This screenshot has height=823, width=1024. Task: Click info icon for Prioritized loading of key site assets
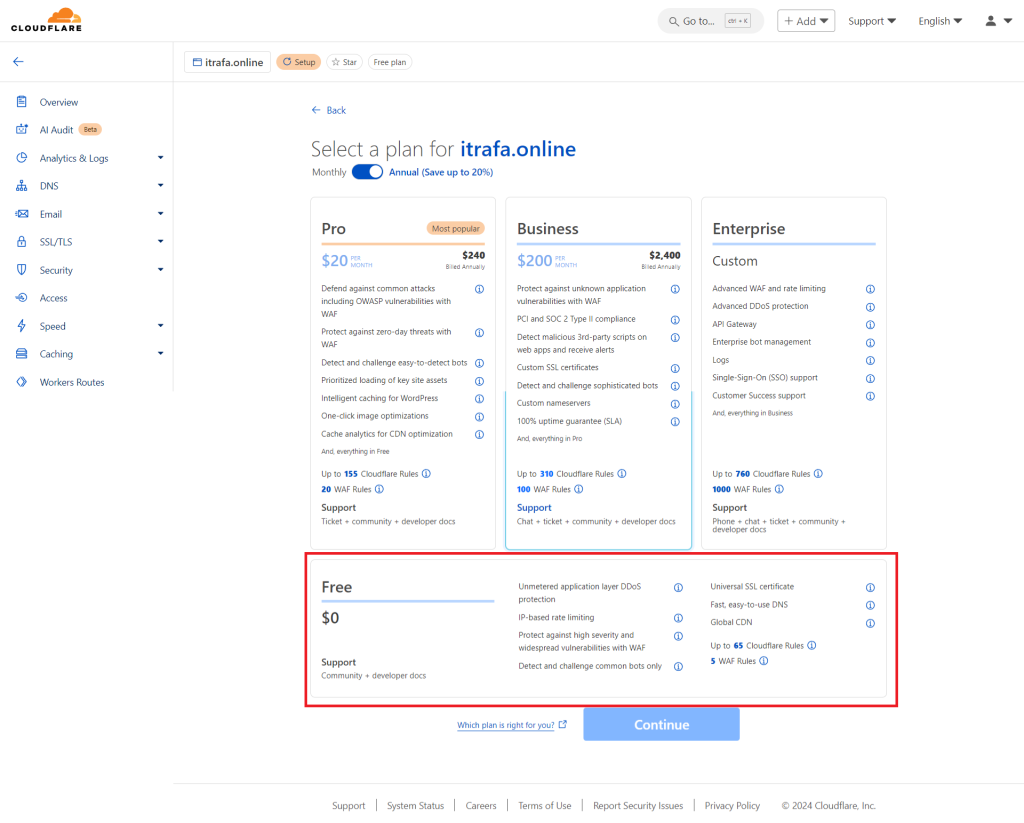(x=479, y=381)
